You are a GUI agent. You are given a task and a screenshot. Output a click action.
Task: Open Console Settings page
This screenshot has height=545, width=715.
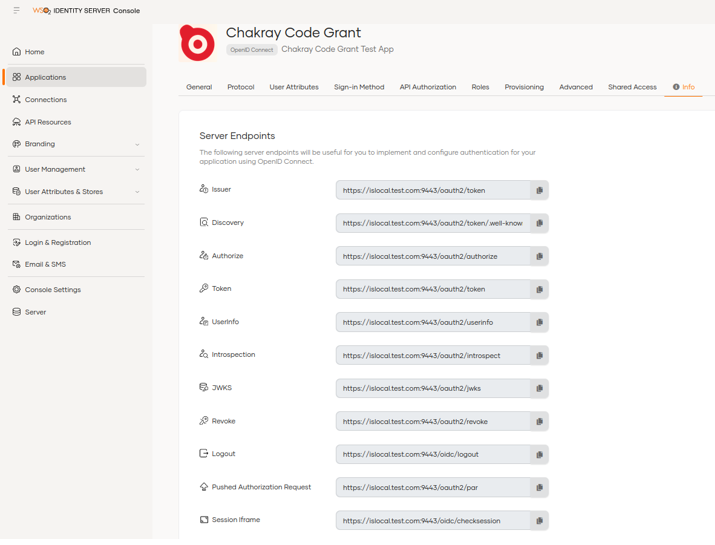[52, 290]
